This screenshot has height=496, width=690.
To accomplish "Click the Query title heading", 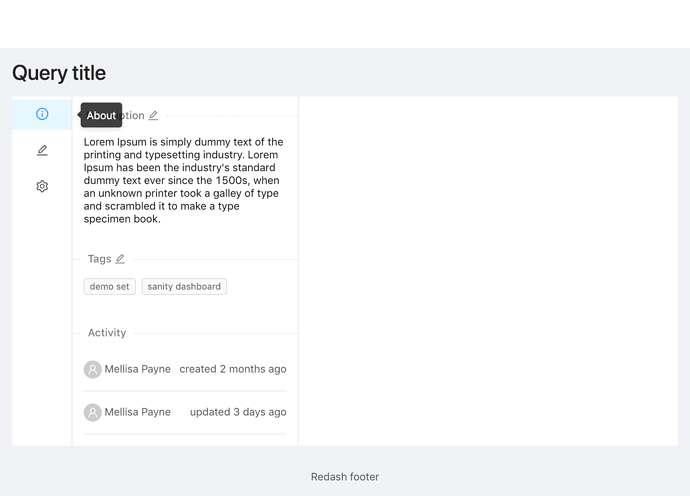I will (59, 73).
